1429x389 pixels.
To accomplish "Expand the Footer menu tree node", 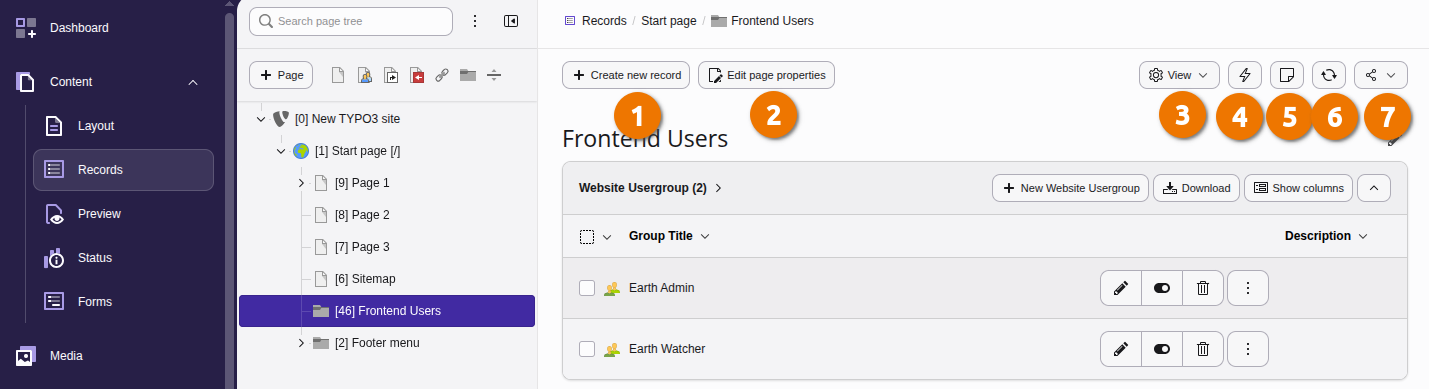I will pos(301,343).
